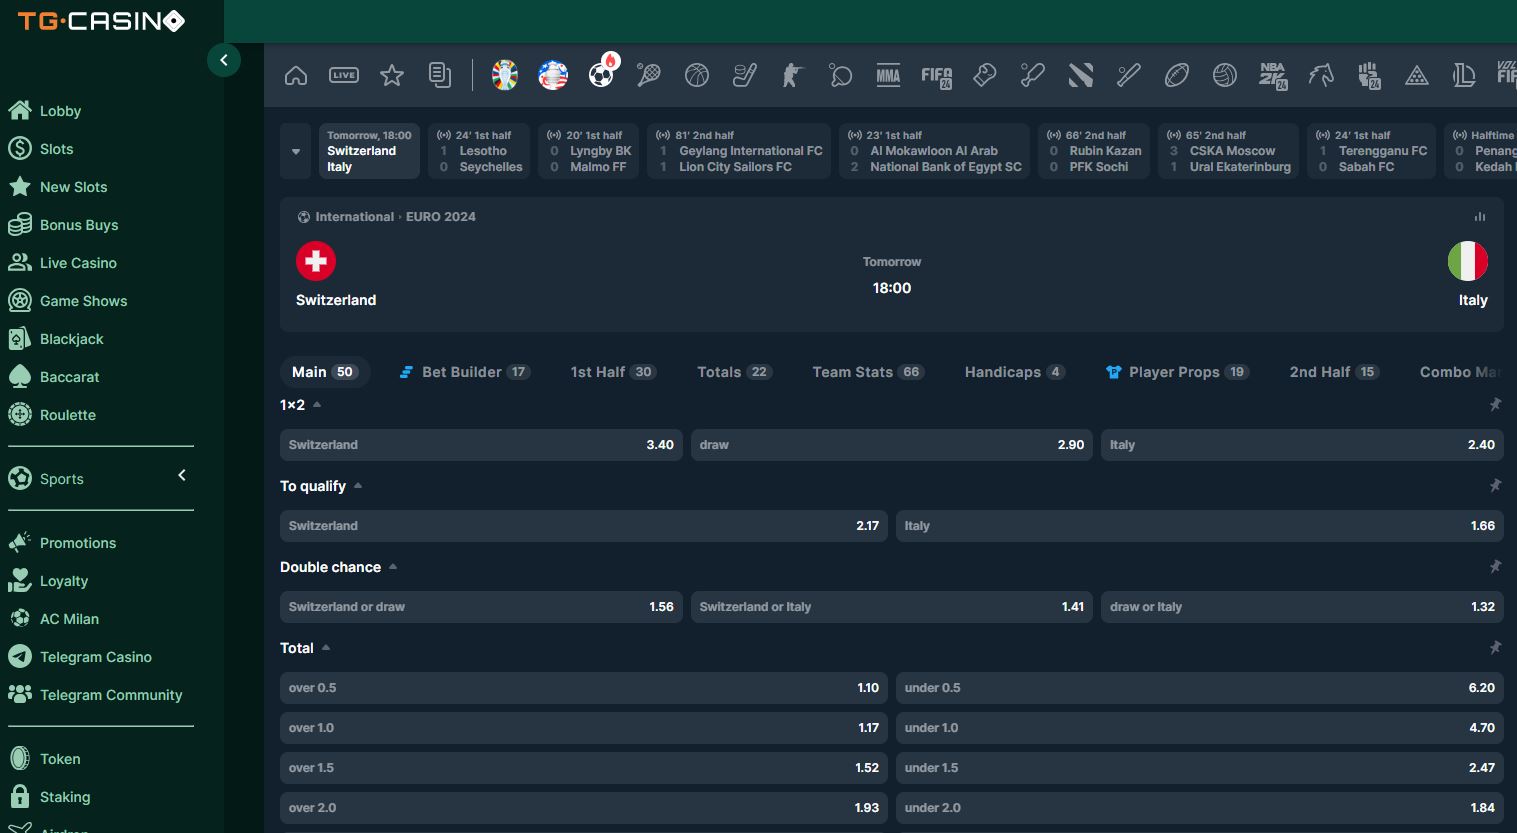Collapse the Sports section in sidebar

click(x=182, y=476)
